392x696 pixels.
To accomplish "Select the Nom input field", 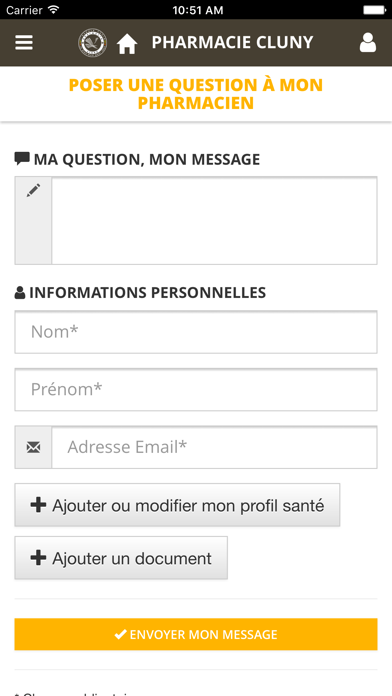I will (196, 332).
